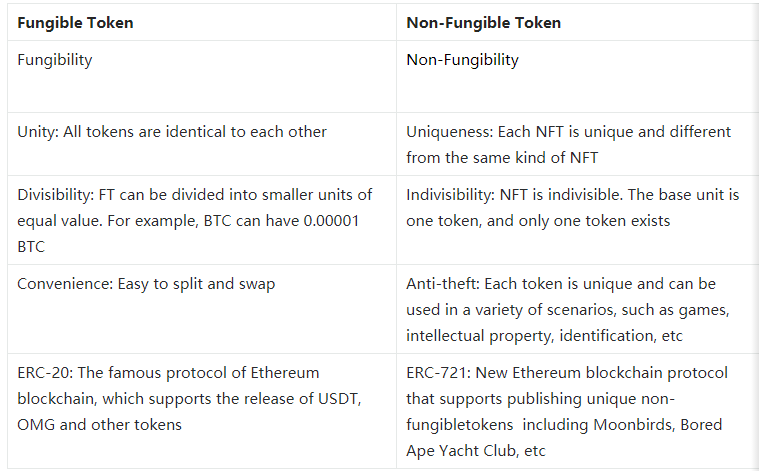Click the Indivisibility: NFT is indivisible cell
Viewport: 767px width, 472px height.
pos(577,220)
